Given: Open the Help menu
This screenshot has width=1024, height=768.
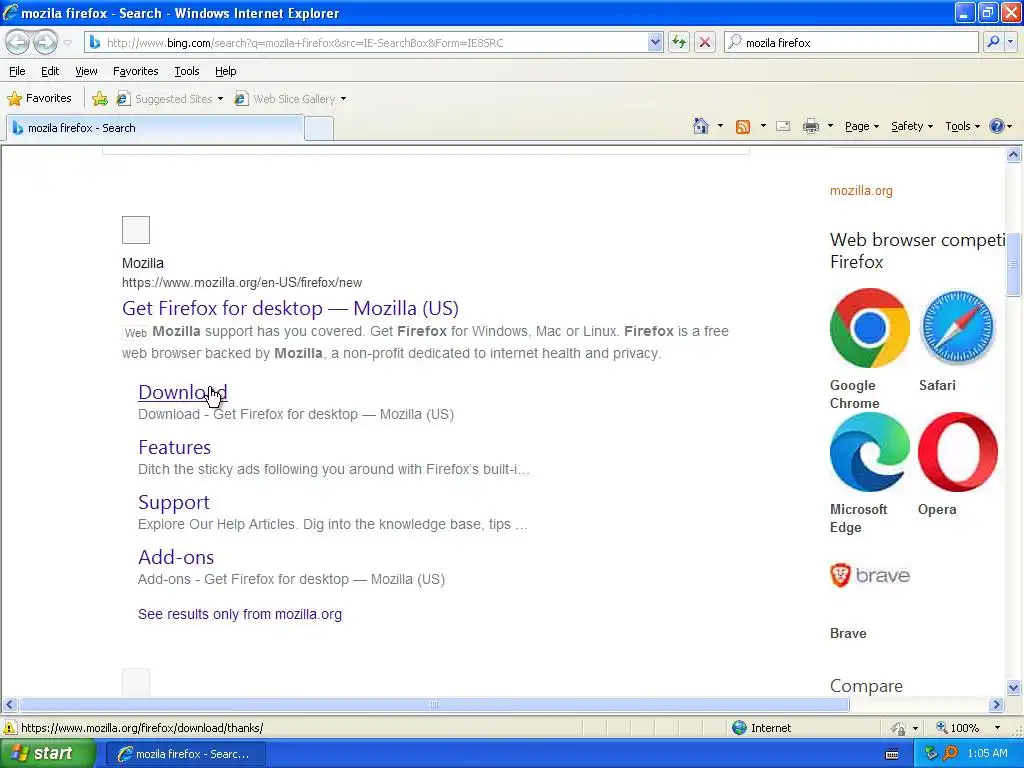Looking at the screenshot, I should coord(226,71).
